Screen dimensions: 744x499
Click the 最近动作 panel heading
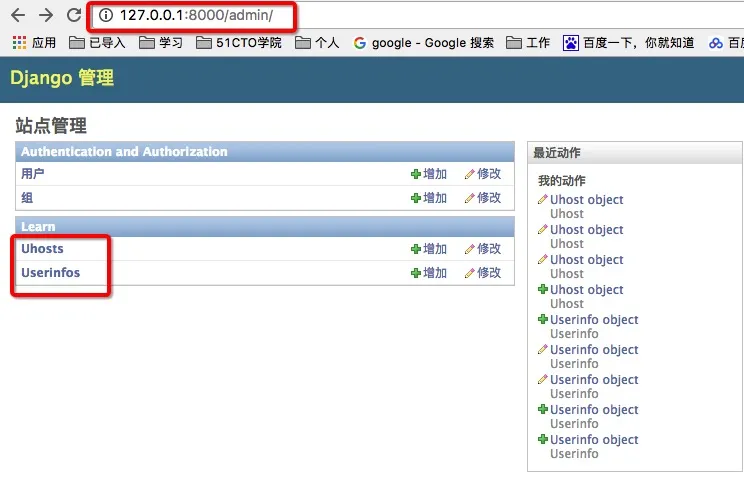pos(557,153)
